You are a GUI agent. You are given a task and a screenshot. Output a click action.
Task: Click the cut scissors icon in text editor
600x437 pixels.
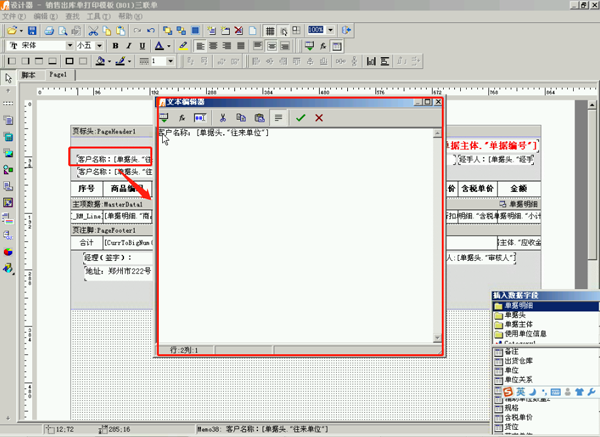(x=222, y=118)
